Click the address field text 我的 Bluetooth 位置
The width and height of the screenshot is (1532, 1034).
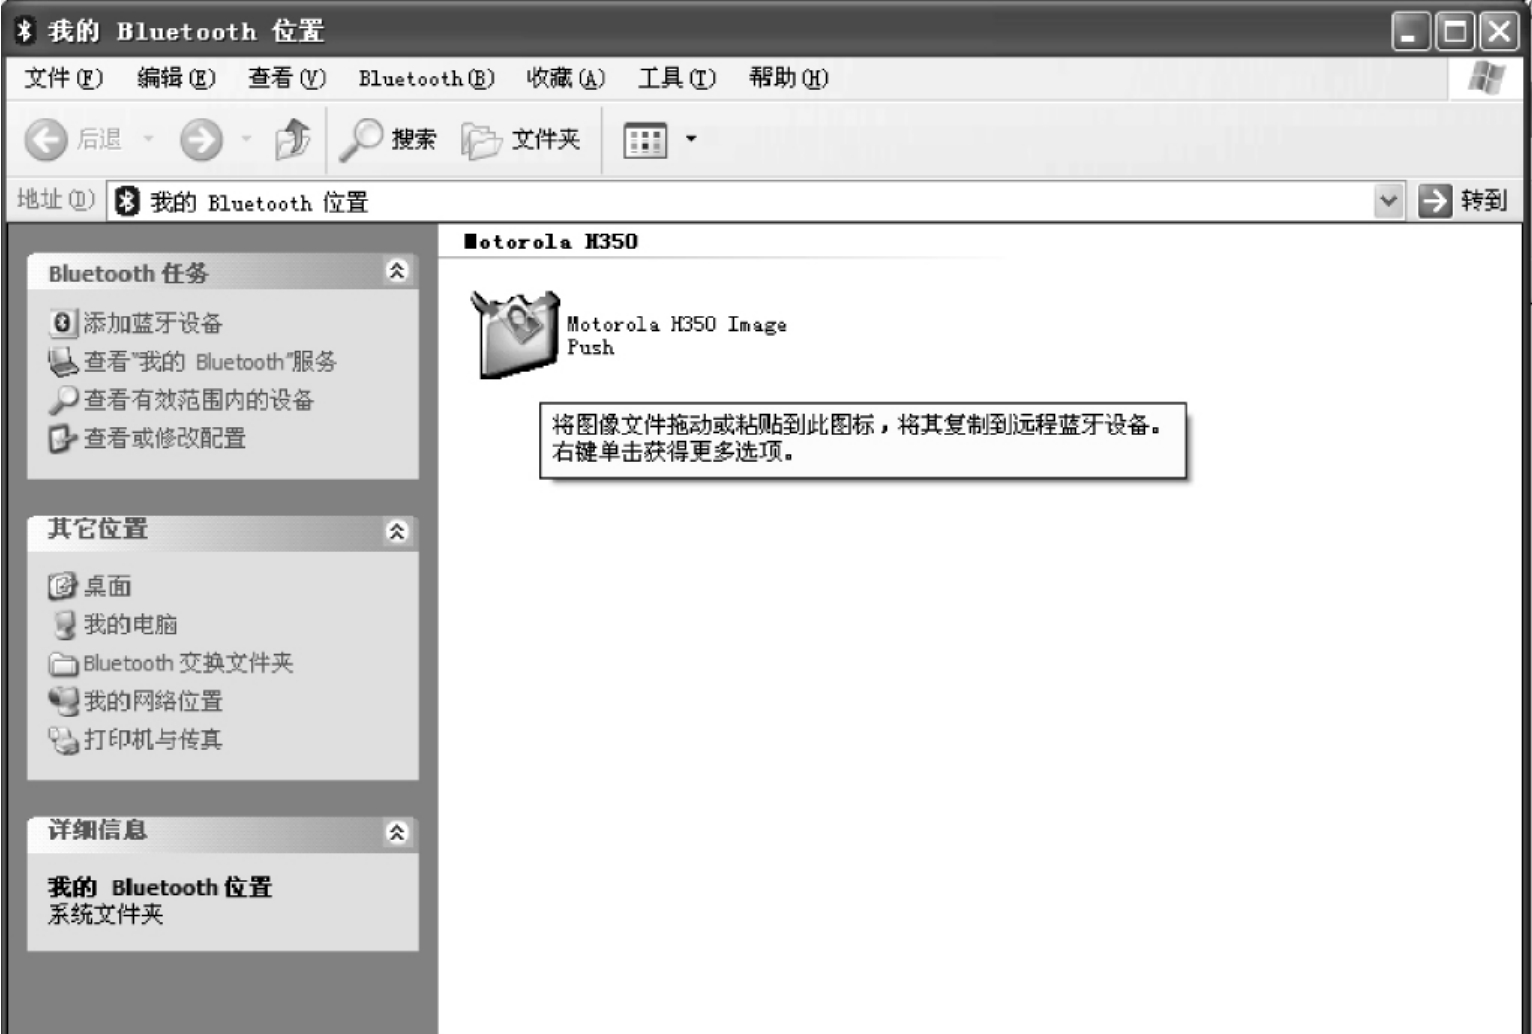click(259, 203)
